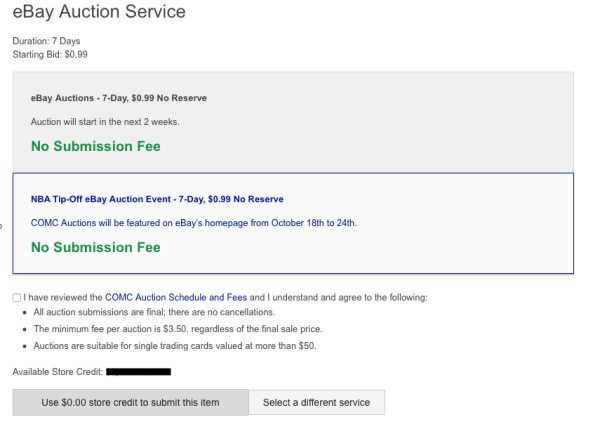Click the eBay Auction Service page heading
Screen dimensions: 600x422
[98, 13]
